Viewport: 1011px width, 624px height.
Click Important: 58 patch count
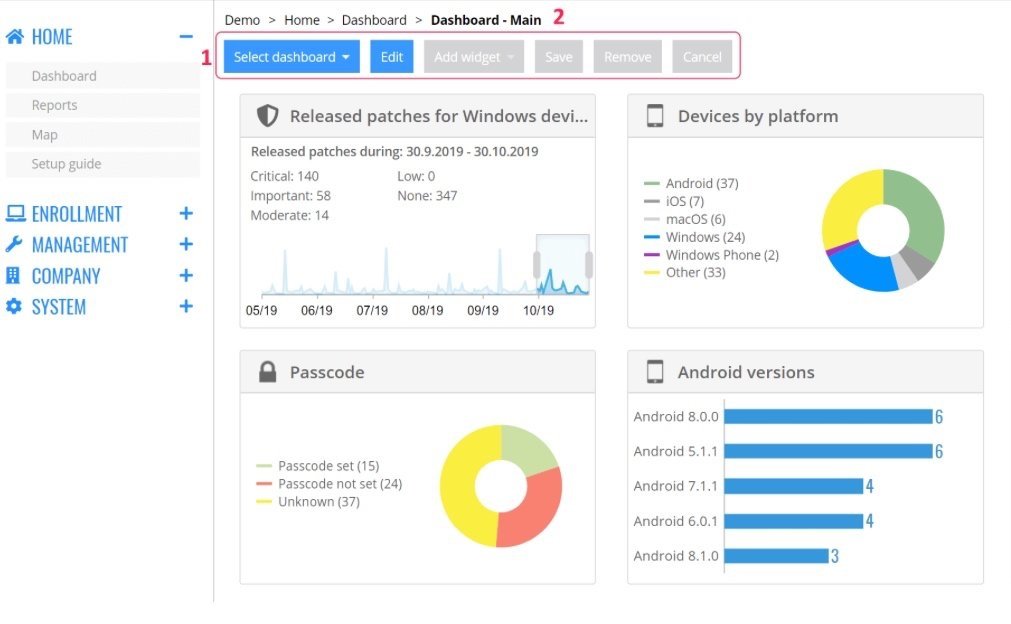pos(290,195)
